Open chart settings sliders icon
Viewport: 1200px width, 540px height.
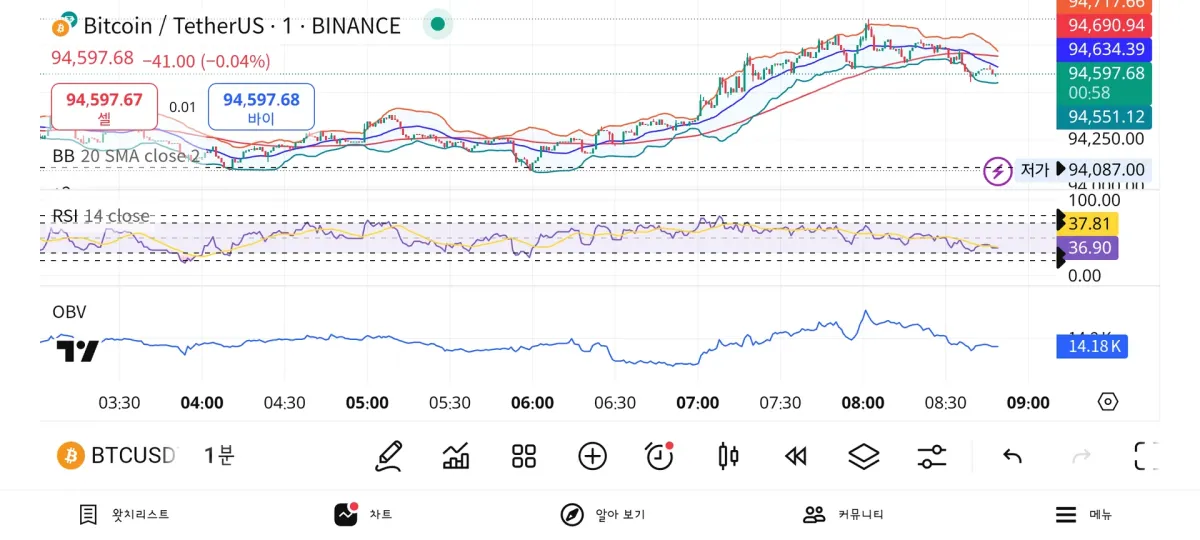click(x=931, y=456)
